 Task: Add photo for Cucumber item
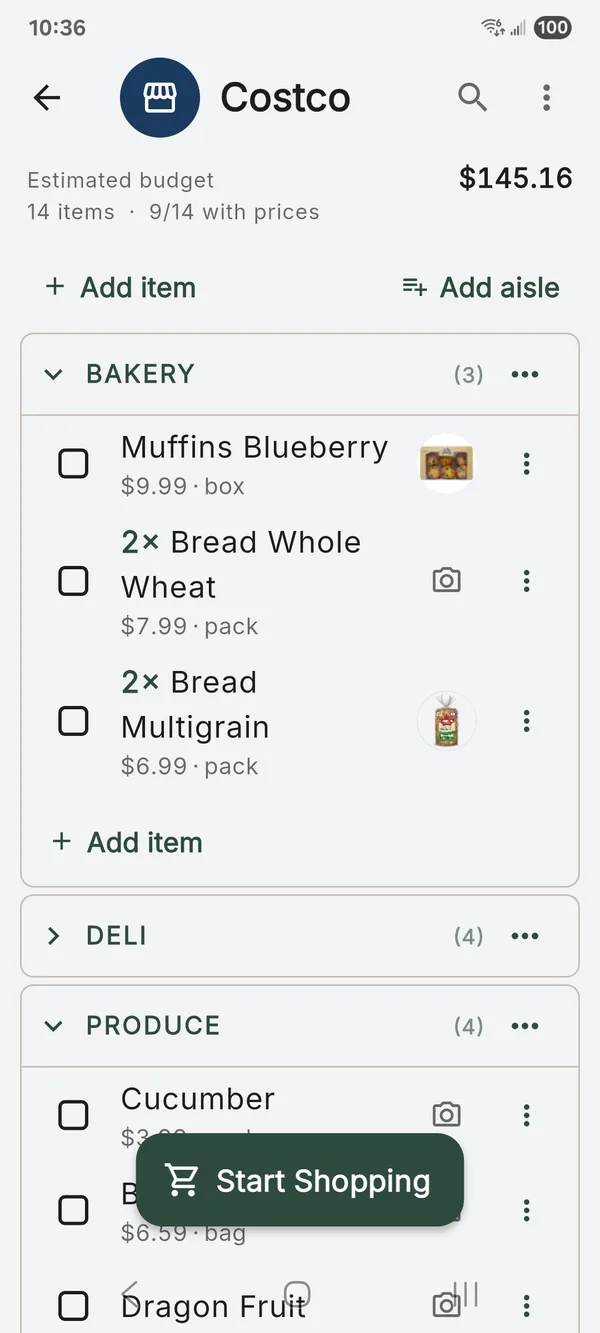click(x=446, y=1114)
